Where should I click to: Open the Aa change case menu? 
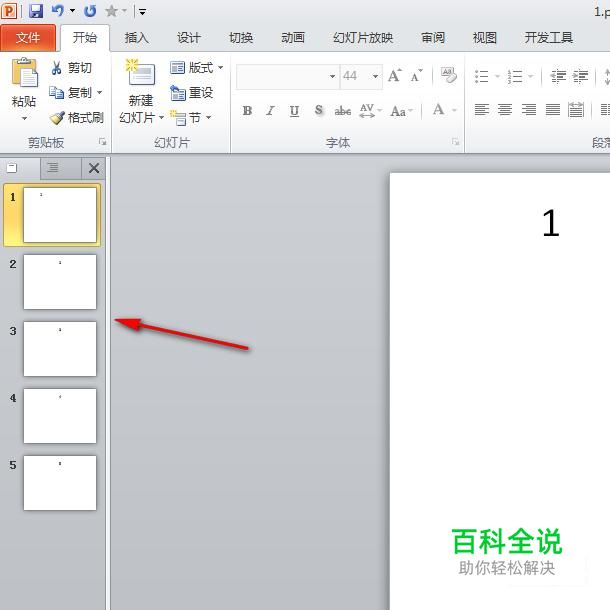click(x=401, y=111)
